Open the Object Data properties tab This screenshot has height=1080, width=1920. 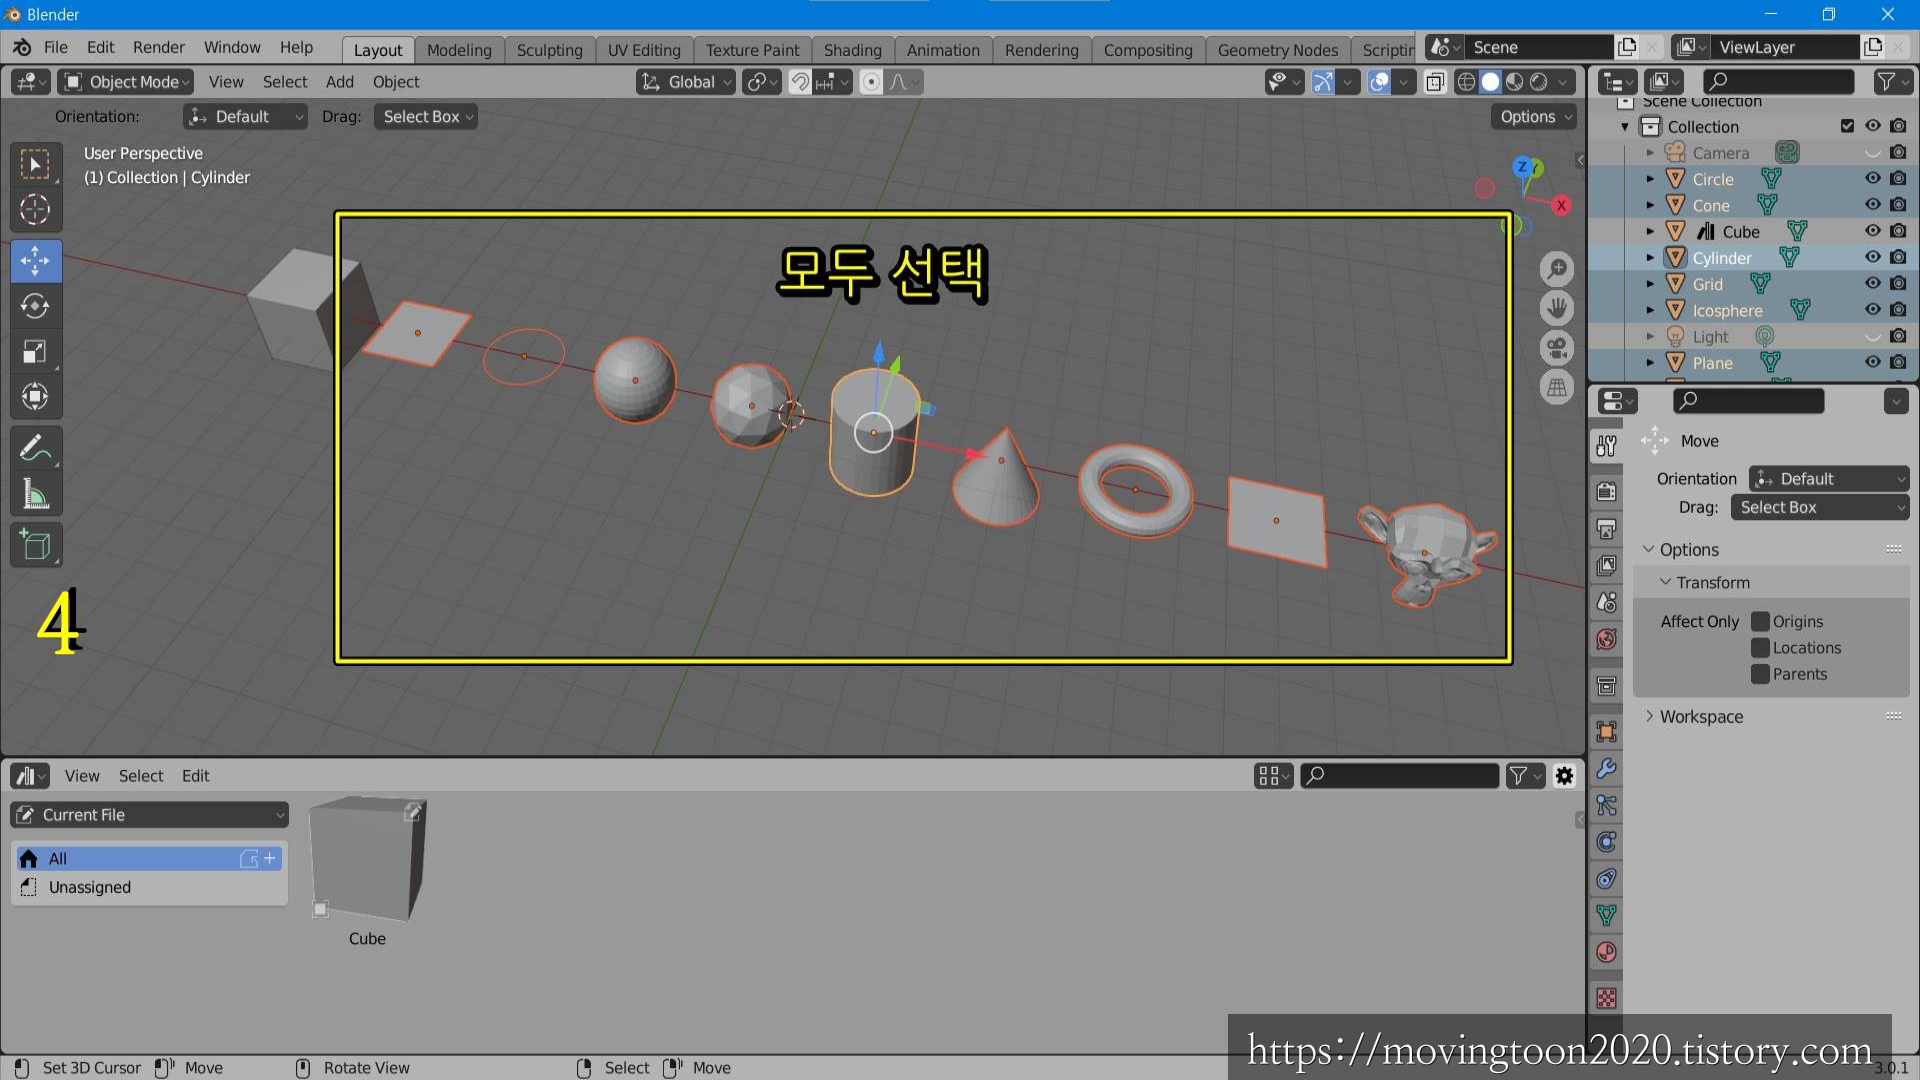click(x=1607, y=915)
